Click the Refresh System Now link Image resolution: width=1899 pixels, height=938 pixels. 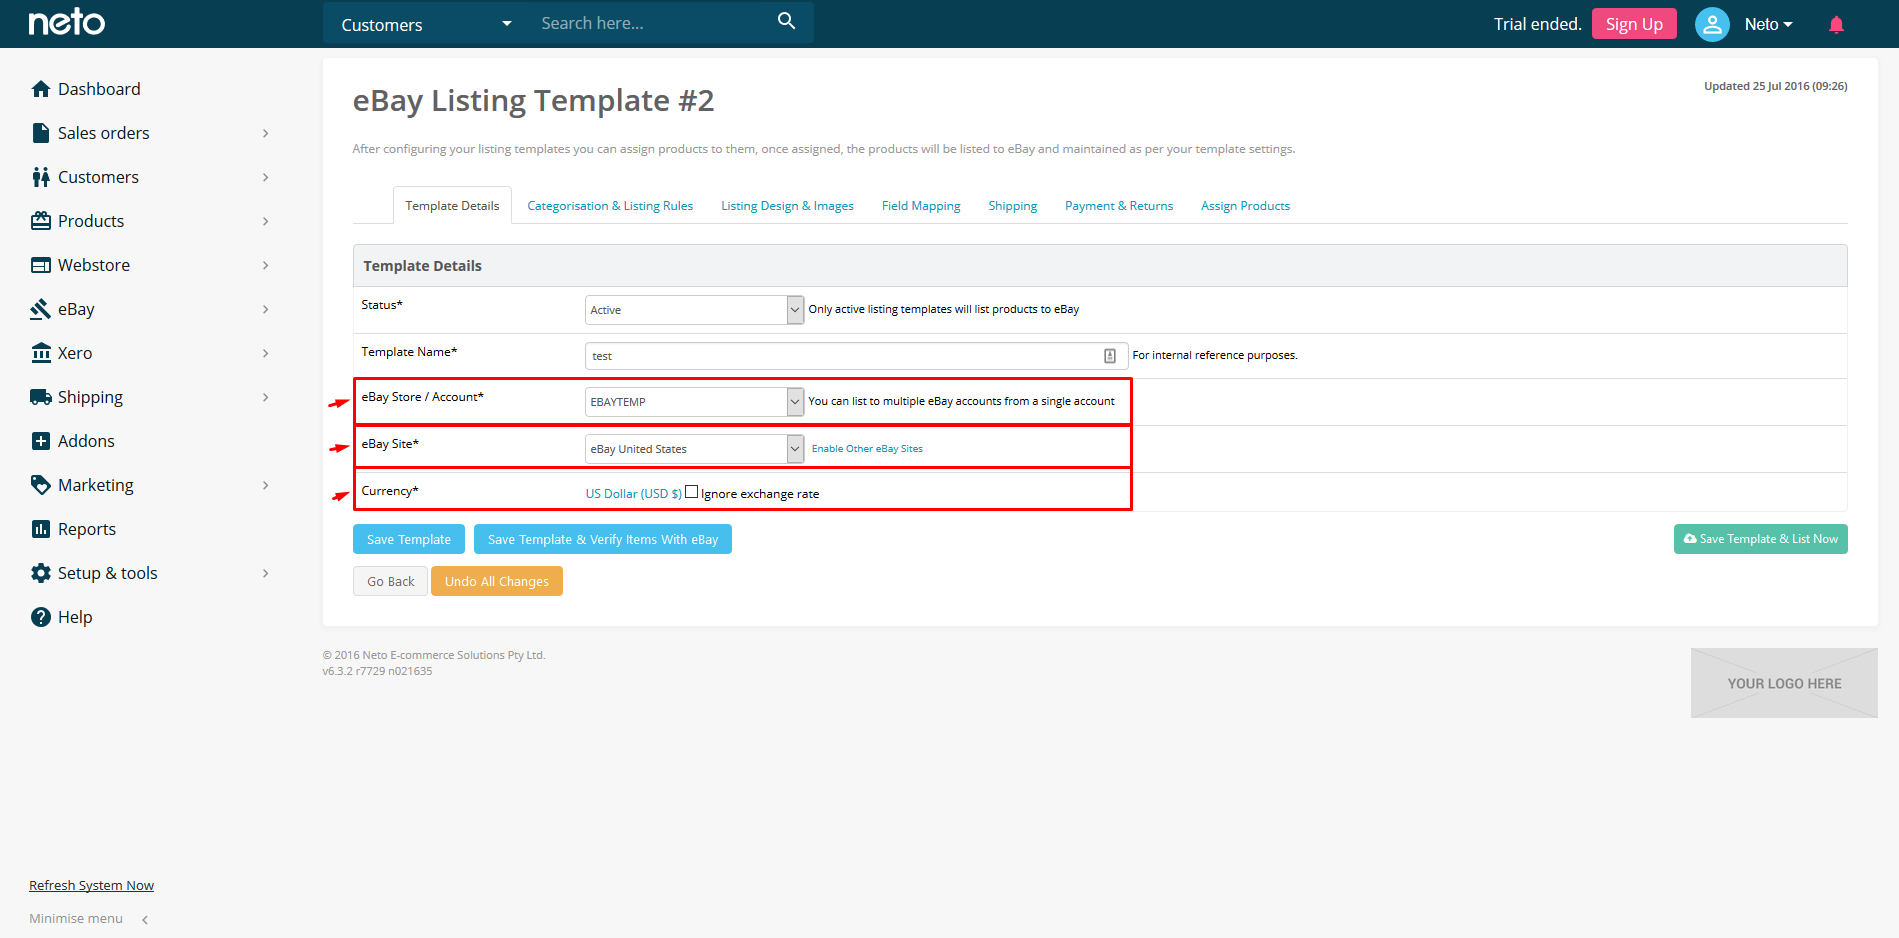pyautogui.click(x=91, y=885)
